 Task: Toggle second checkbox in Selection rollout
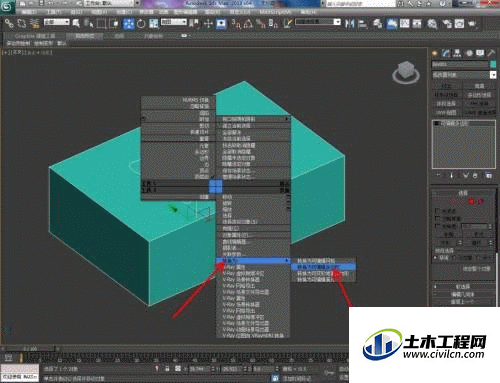pos(438,218)
